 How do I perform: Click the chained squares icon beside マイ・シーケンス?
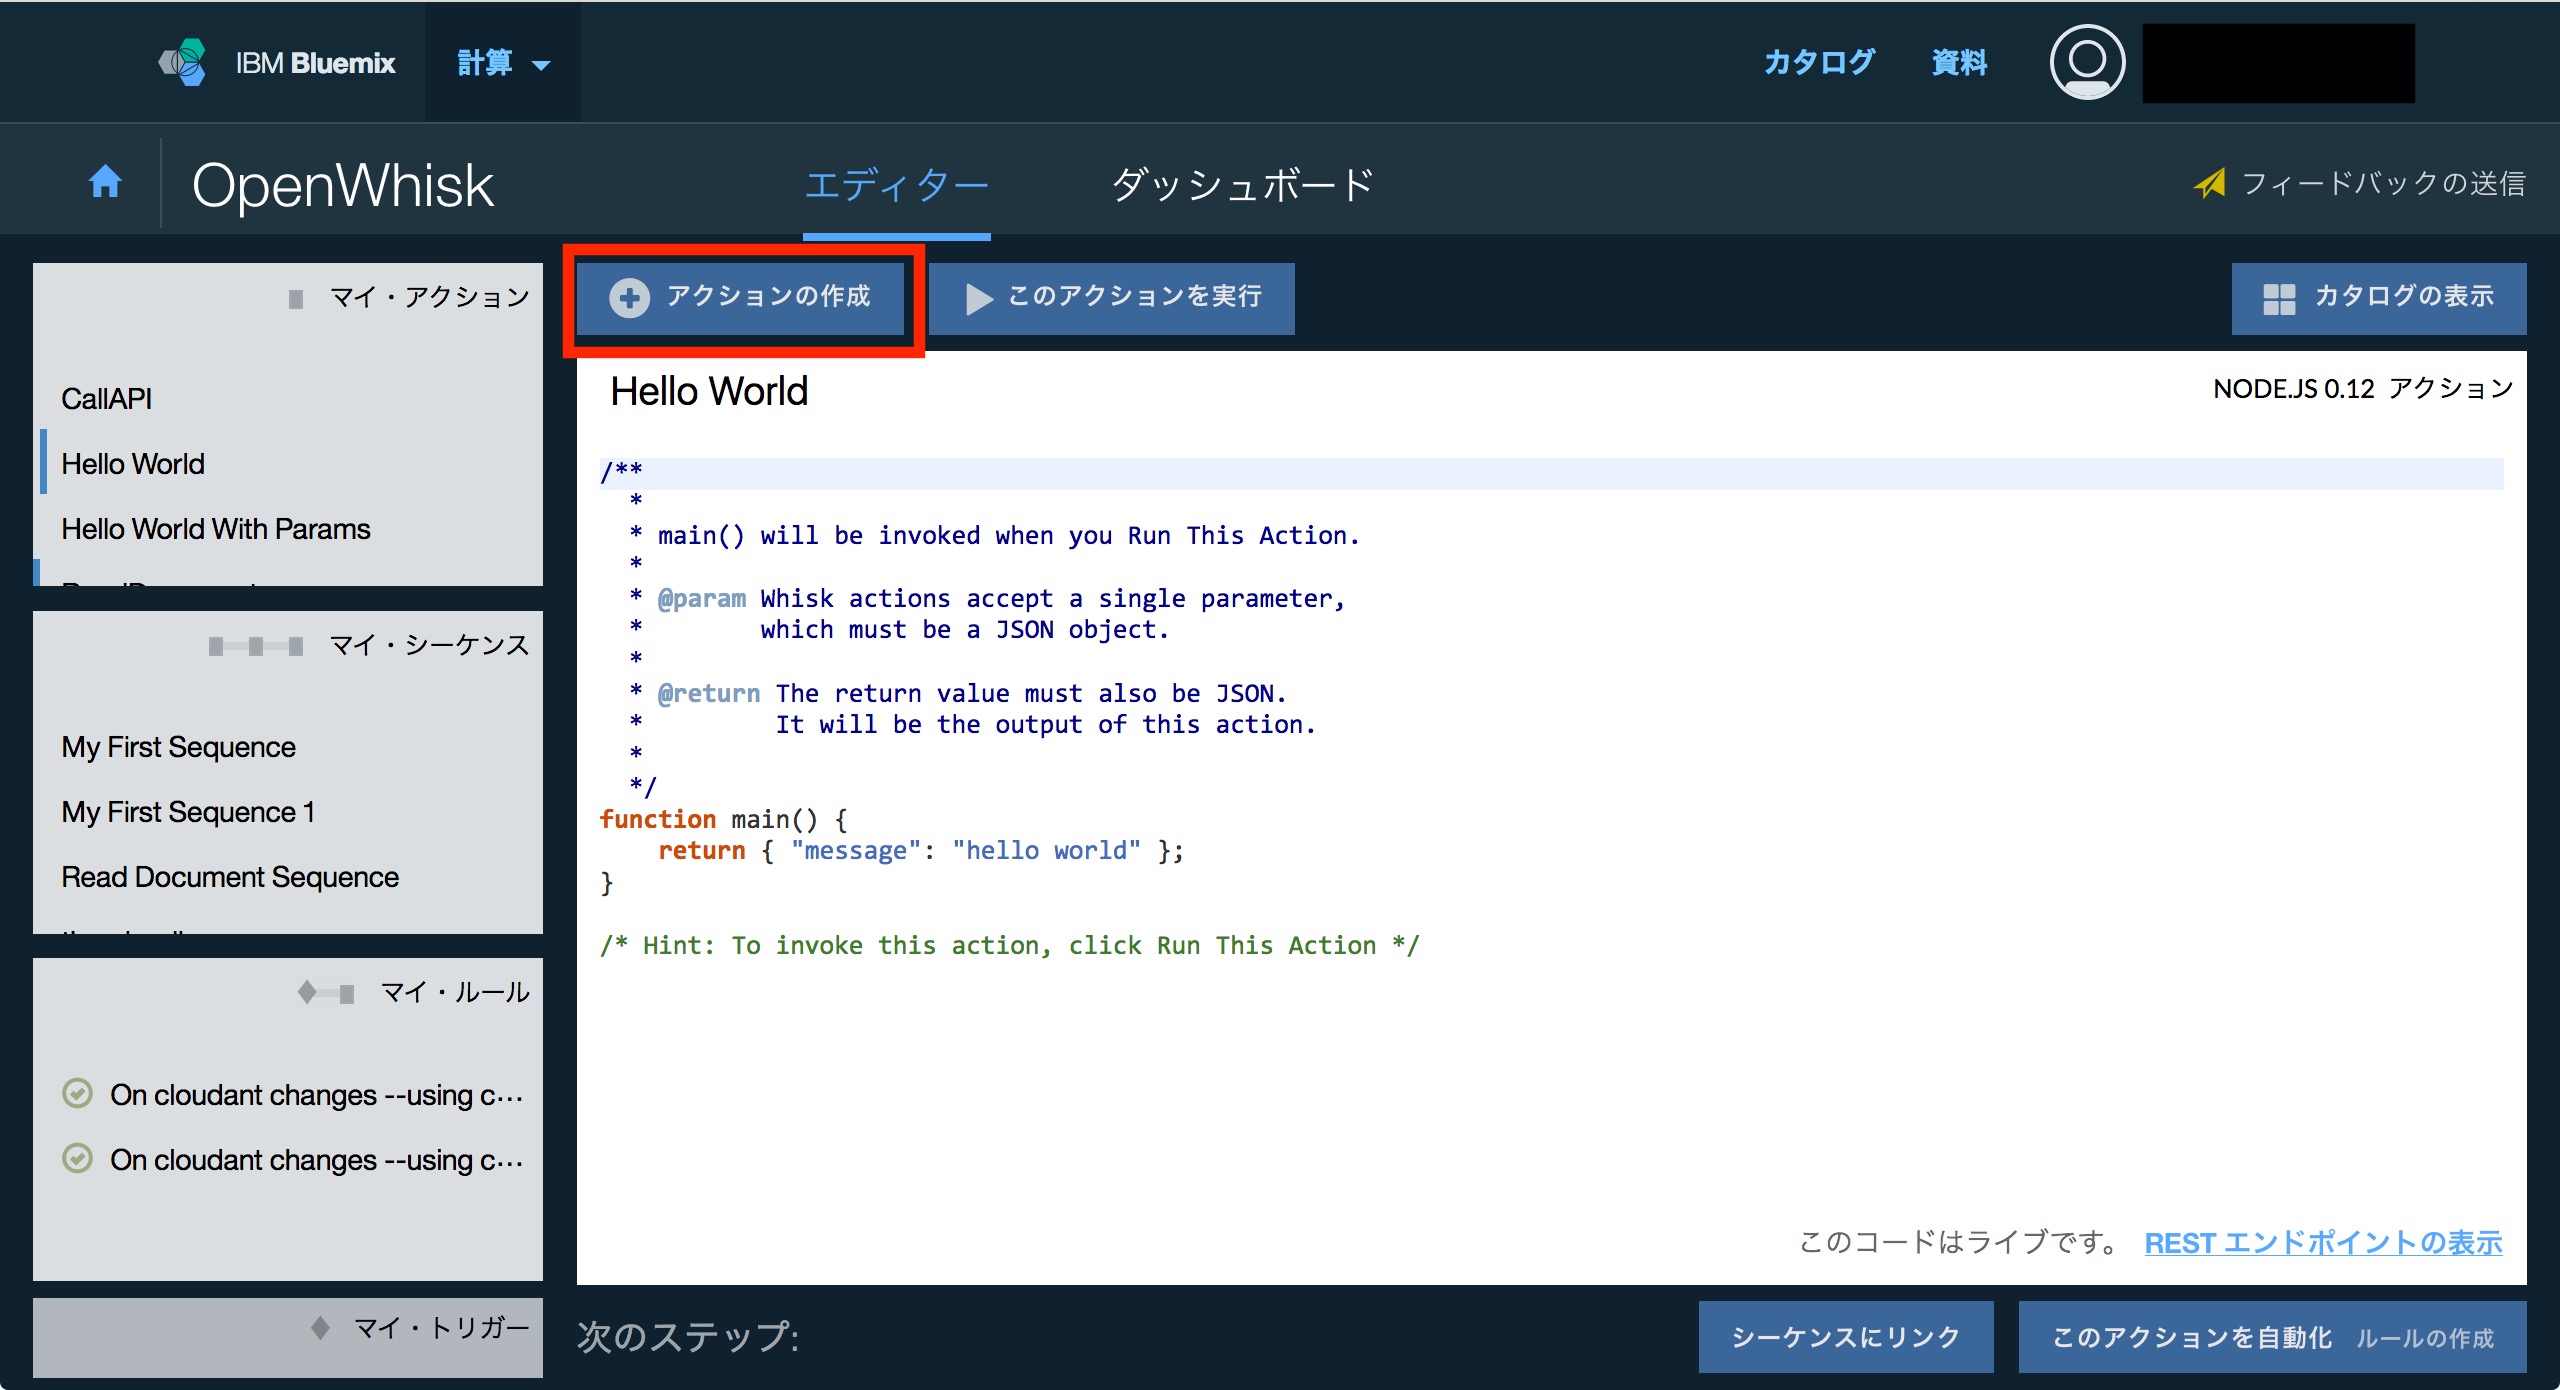pos(256,646)
